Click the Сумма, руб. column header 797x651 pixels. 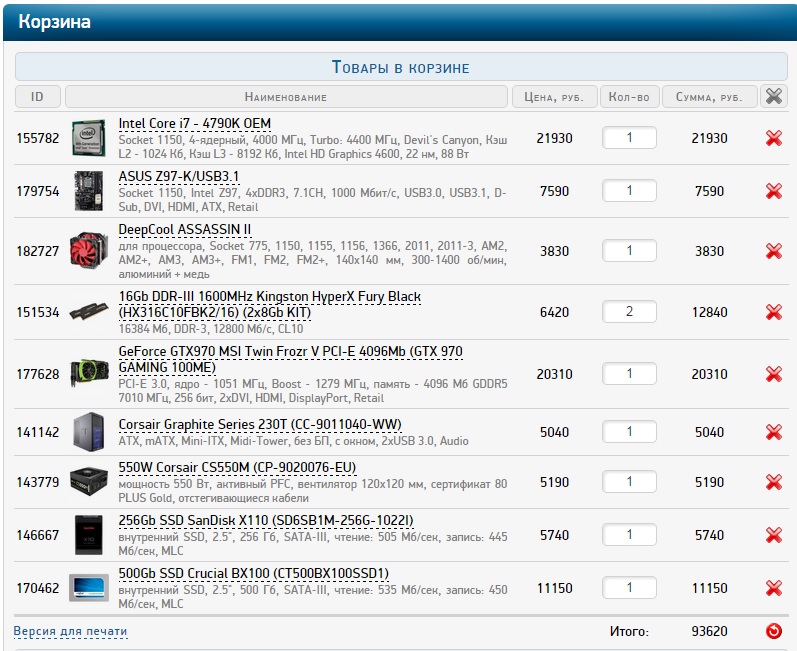(709, 97)
